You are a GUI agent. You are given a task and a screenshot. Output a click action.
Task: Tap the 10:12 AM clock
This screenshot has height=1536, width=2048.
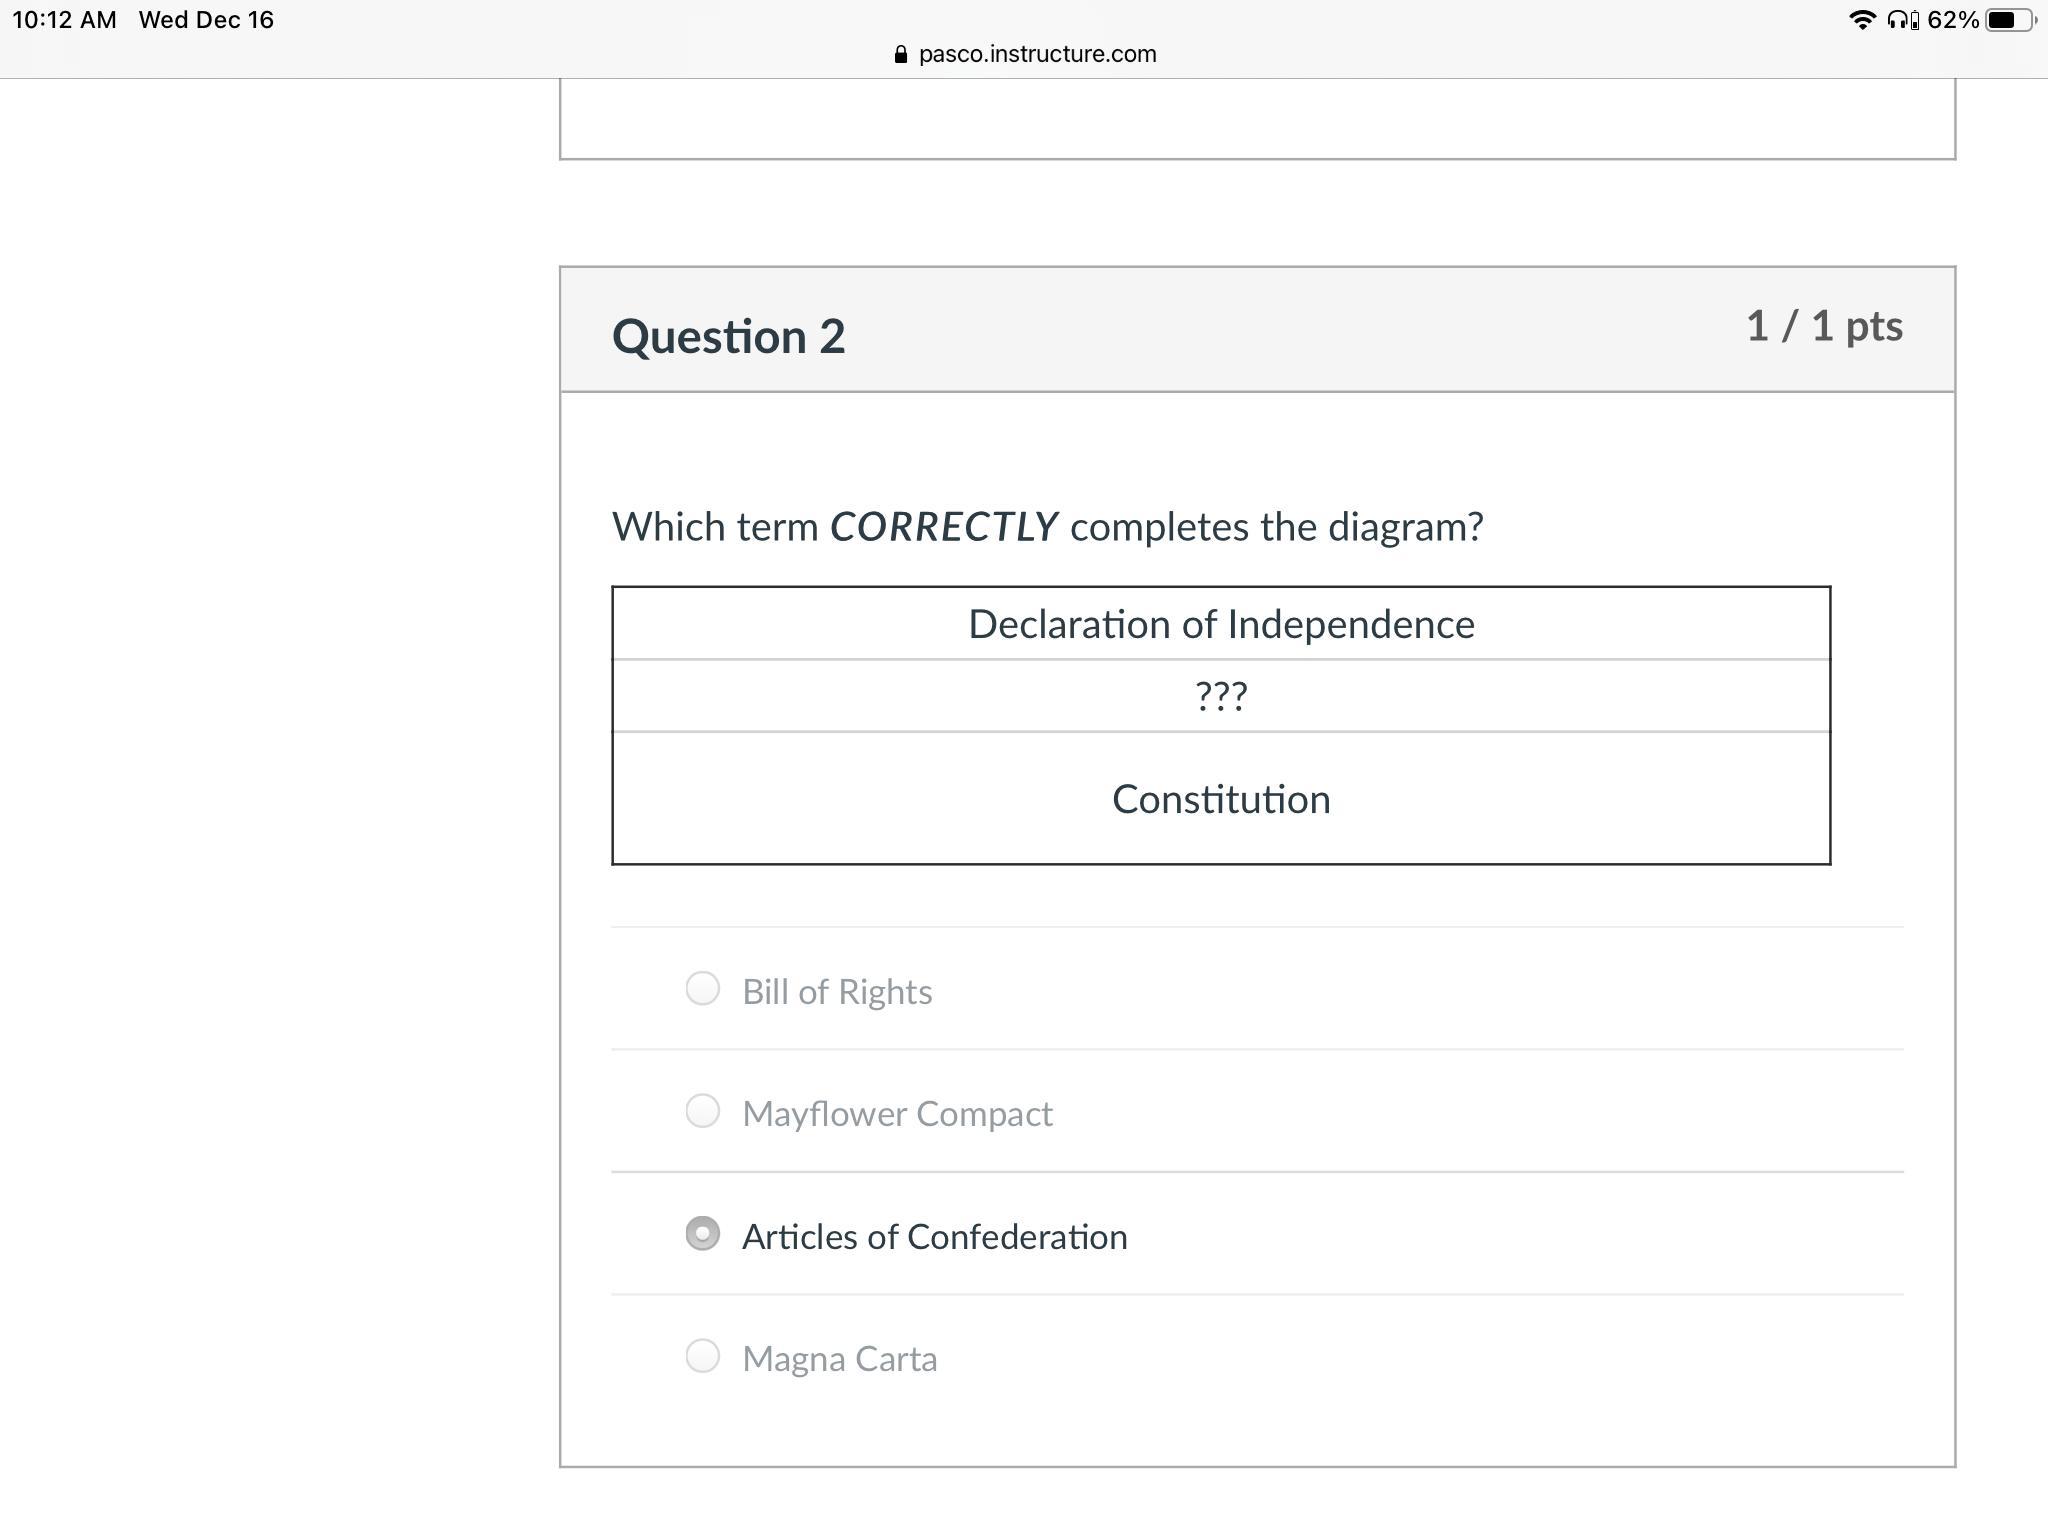(x=64, y=20)
